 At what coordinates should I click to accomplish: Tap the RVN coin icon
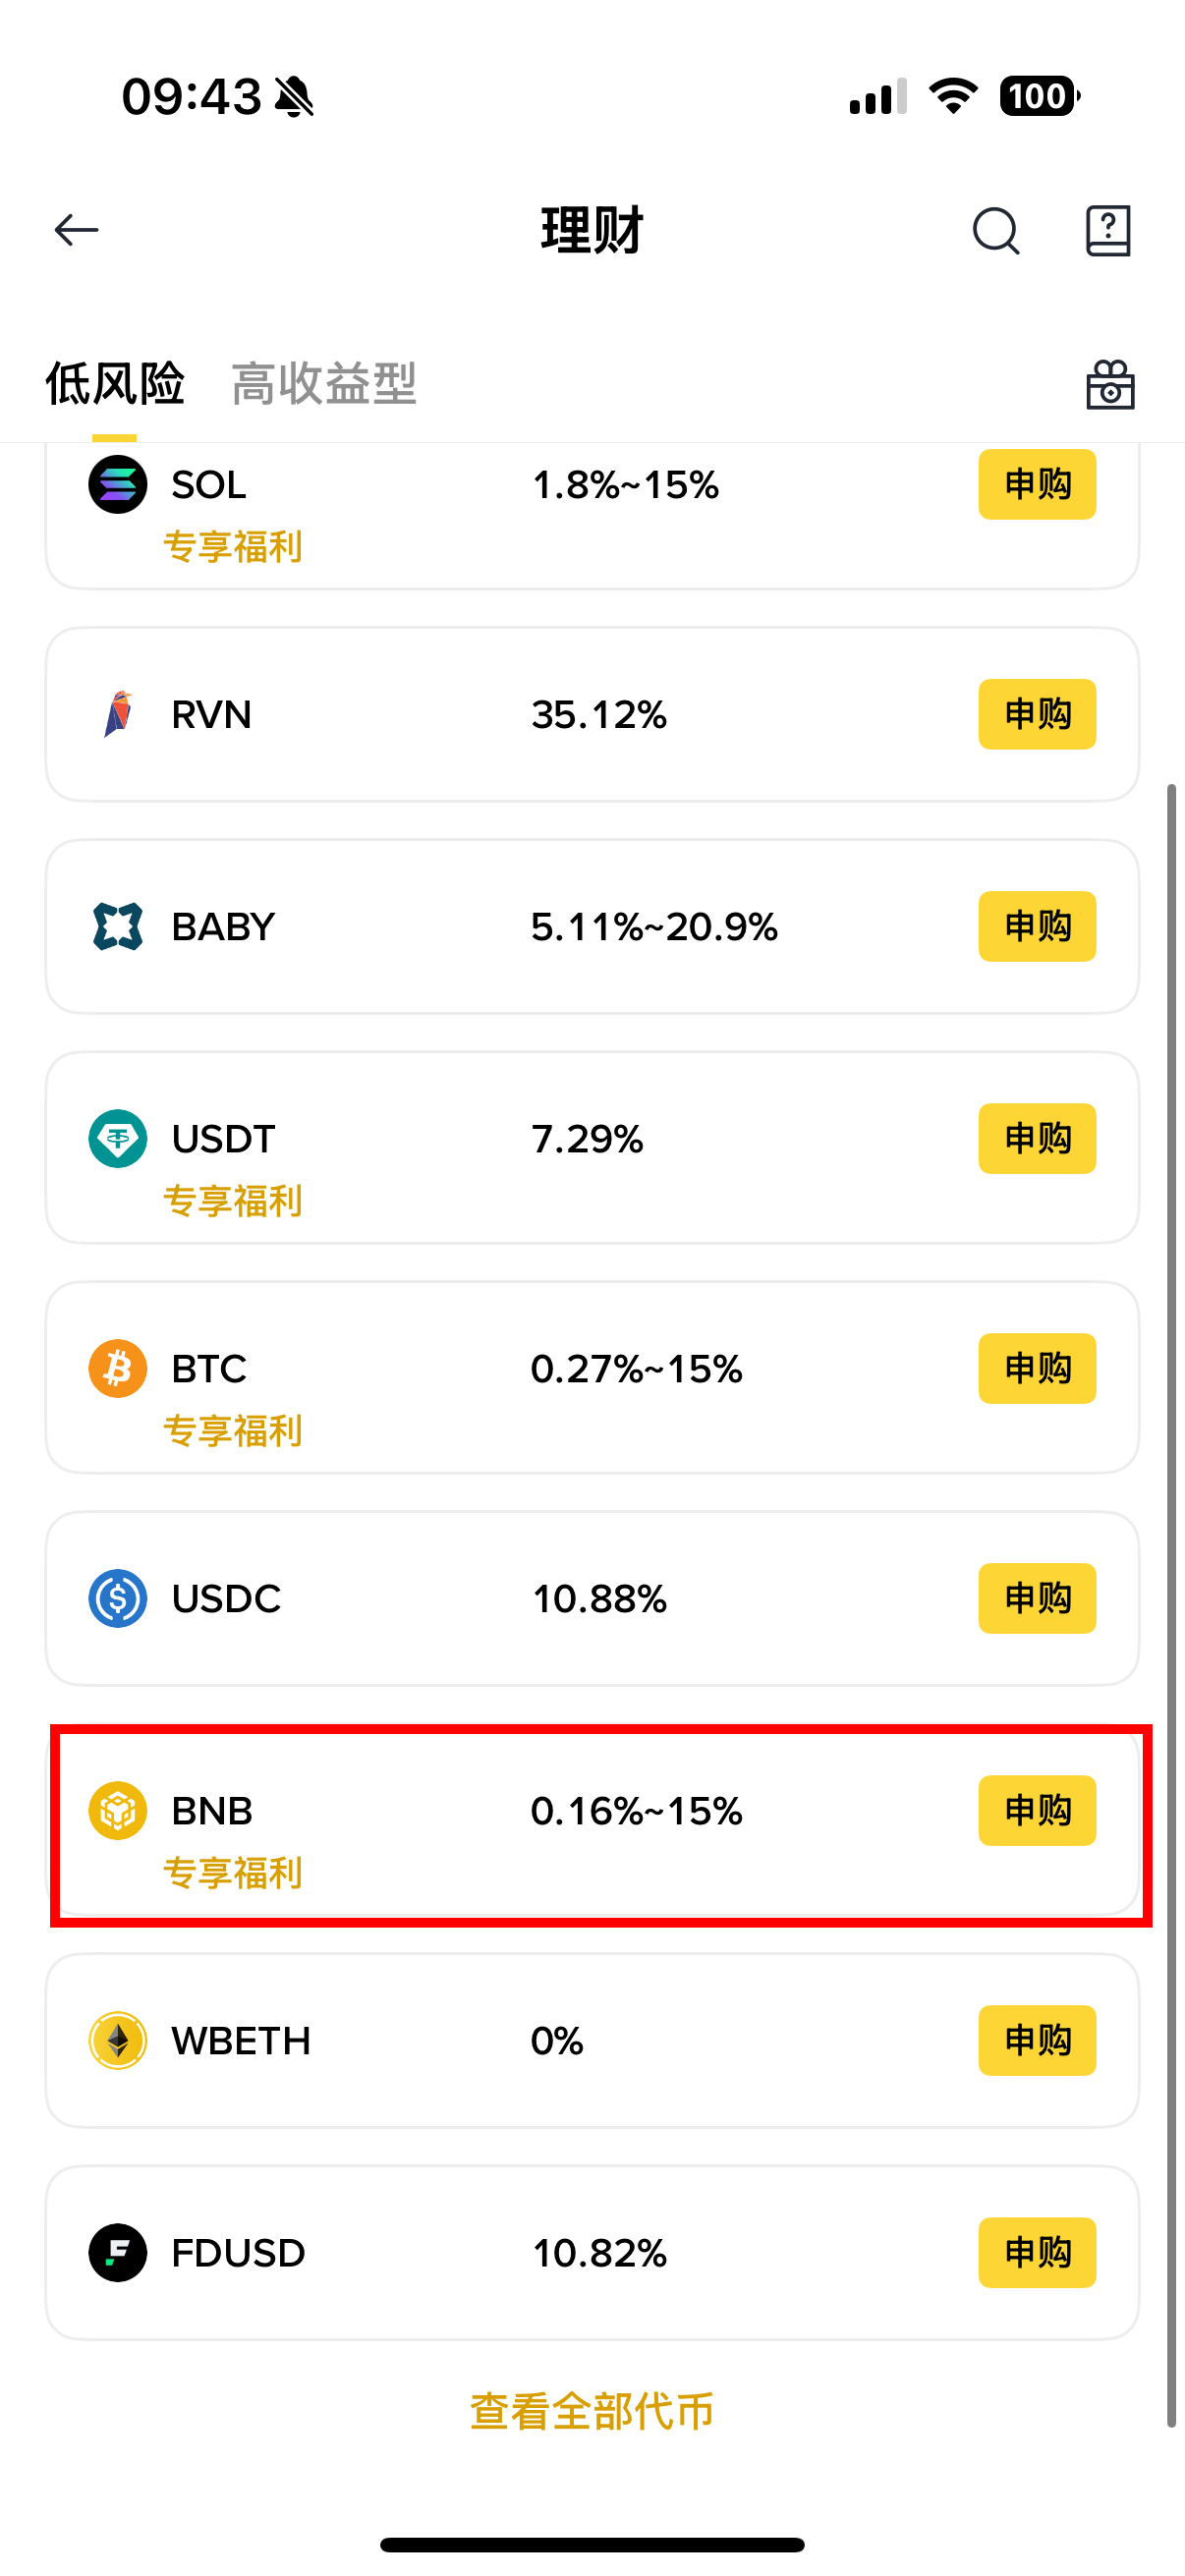[x=118, y=714]
